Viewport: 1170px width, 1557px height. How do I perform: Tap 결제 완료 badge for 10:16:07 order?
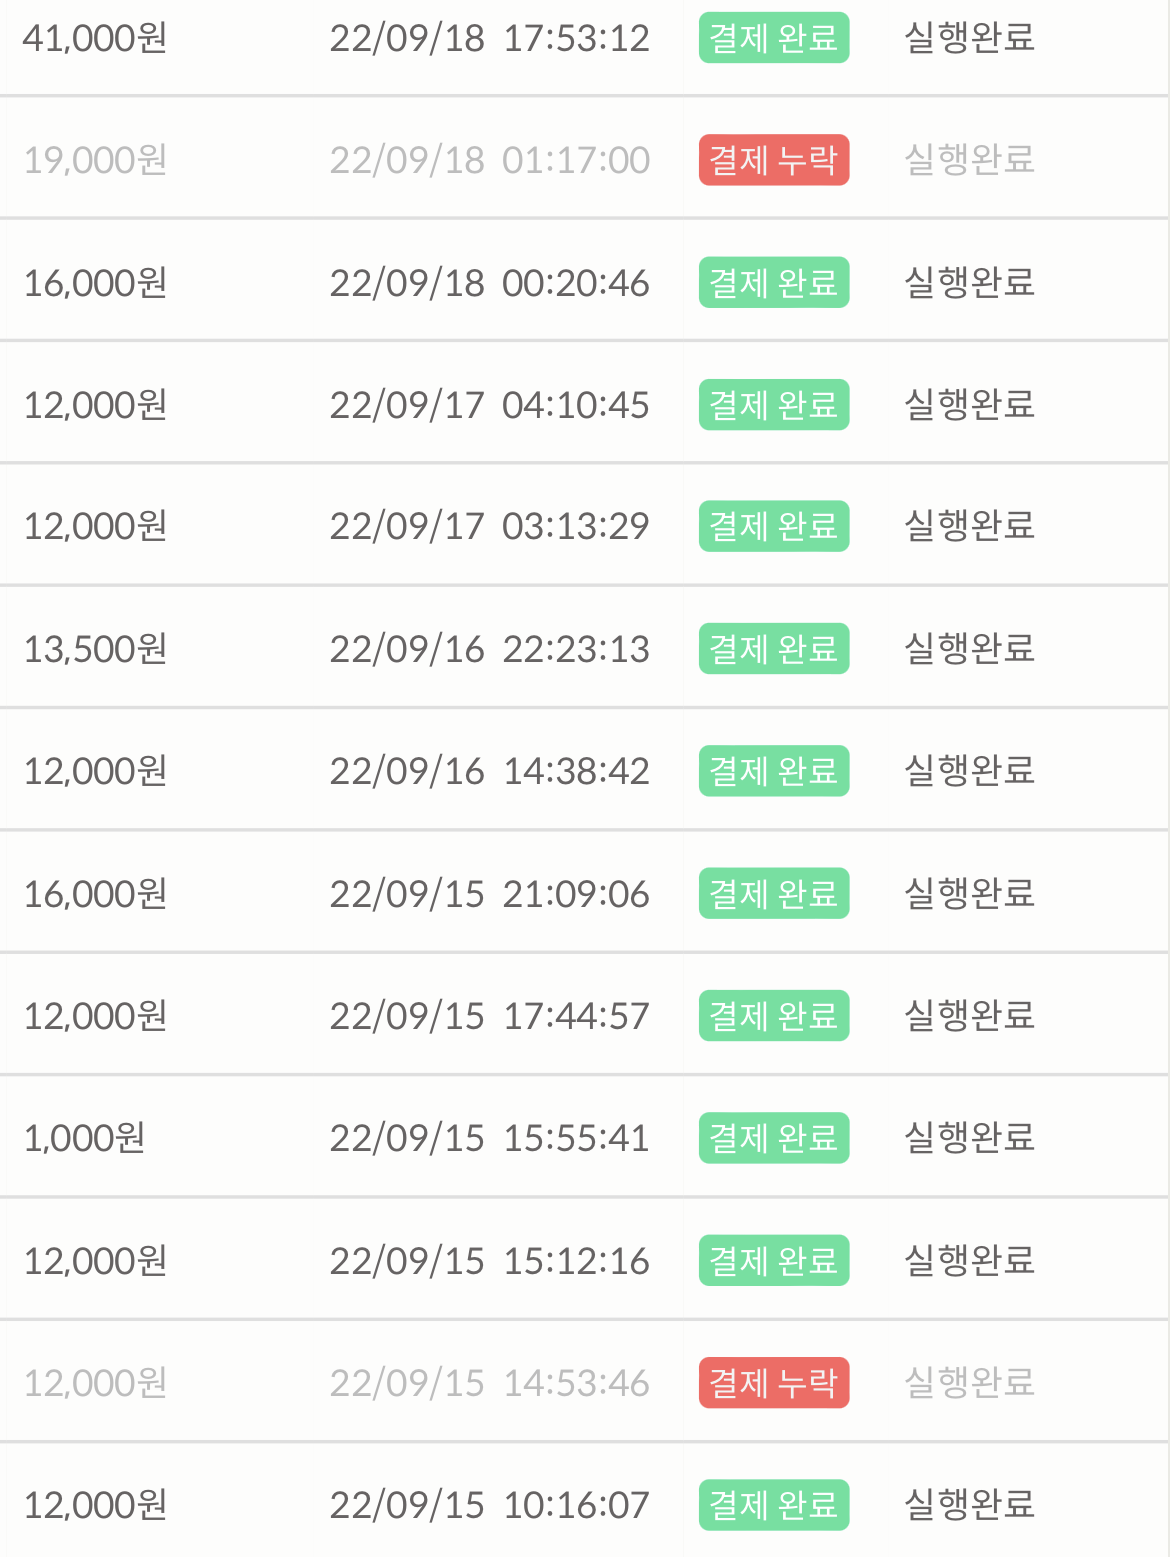point(774,1505)
